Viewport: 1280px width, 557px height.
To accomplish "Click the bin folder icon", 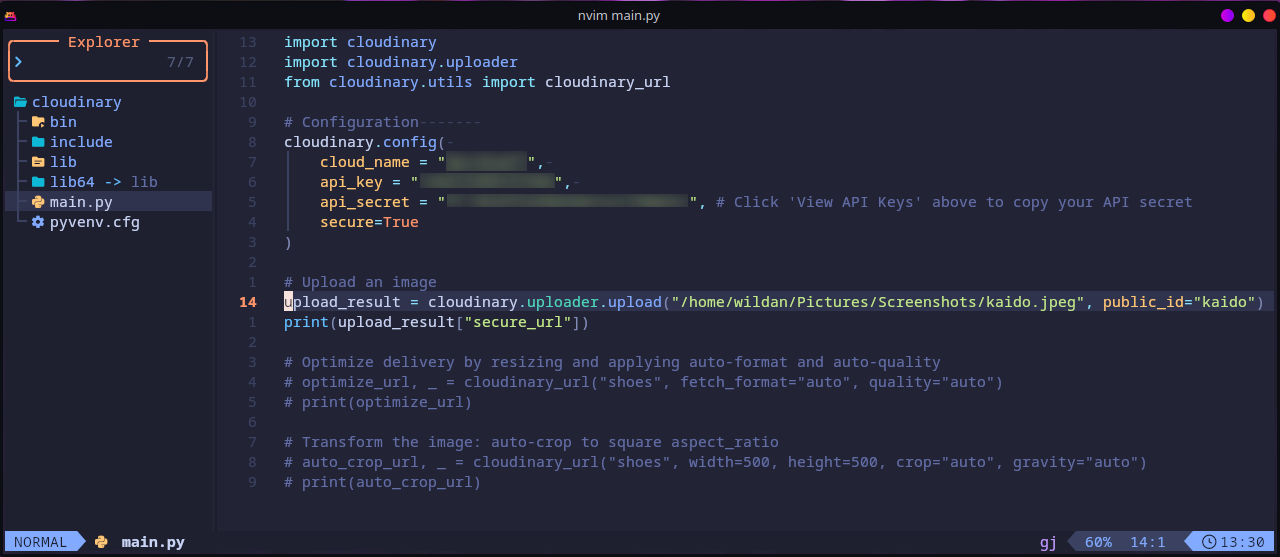I will [38, 122].
